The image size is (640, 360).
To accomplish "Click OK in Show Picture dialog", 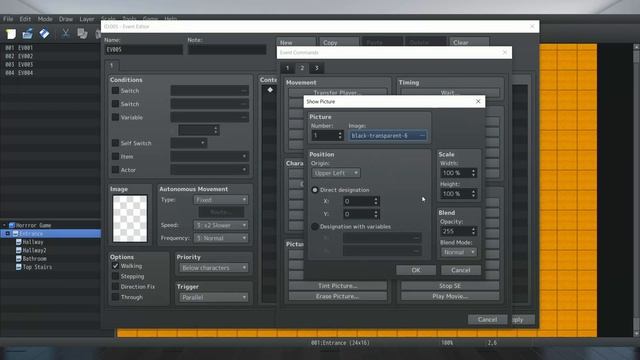I will [x=416, y=270].
